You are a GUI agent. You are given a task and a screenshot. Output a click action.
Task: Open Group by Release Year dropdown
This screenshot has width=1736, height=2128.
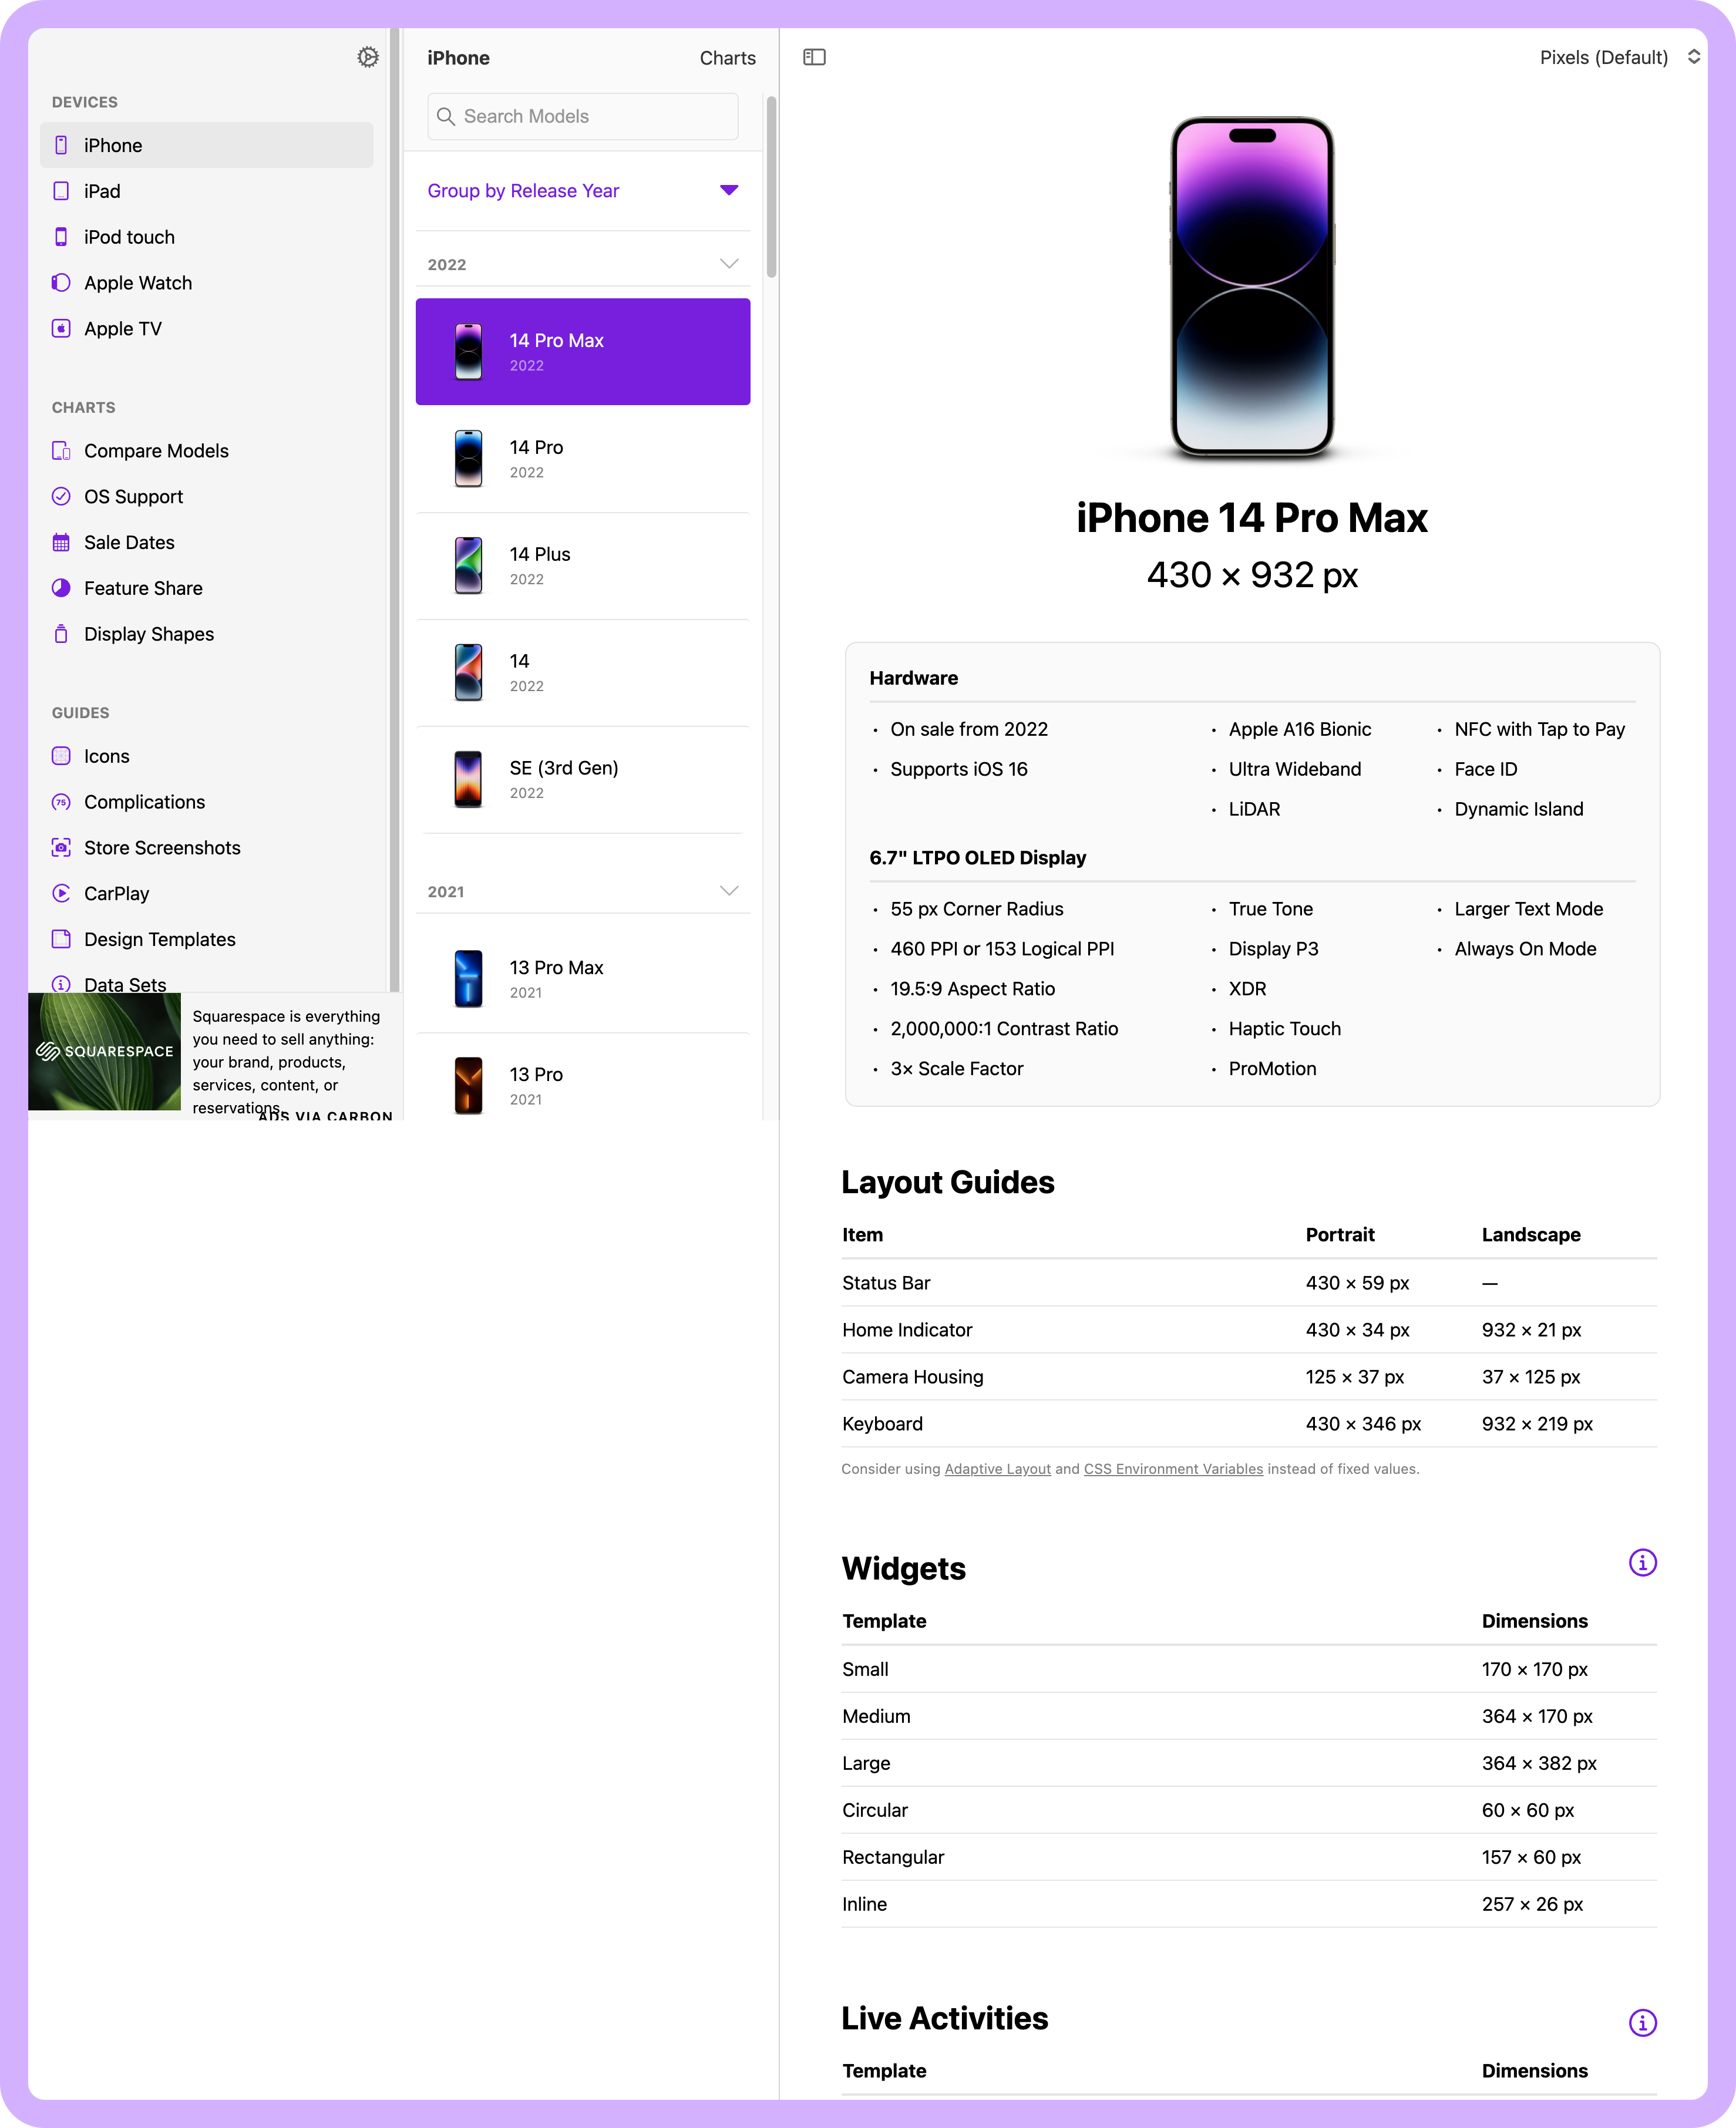[x=583, y=191]
